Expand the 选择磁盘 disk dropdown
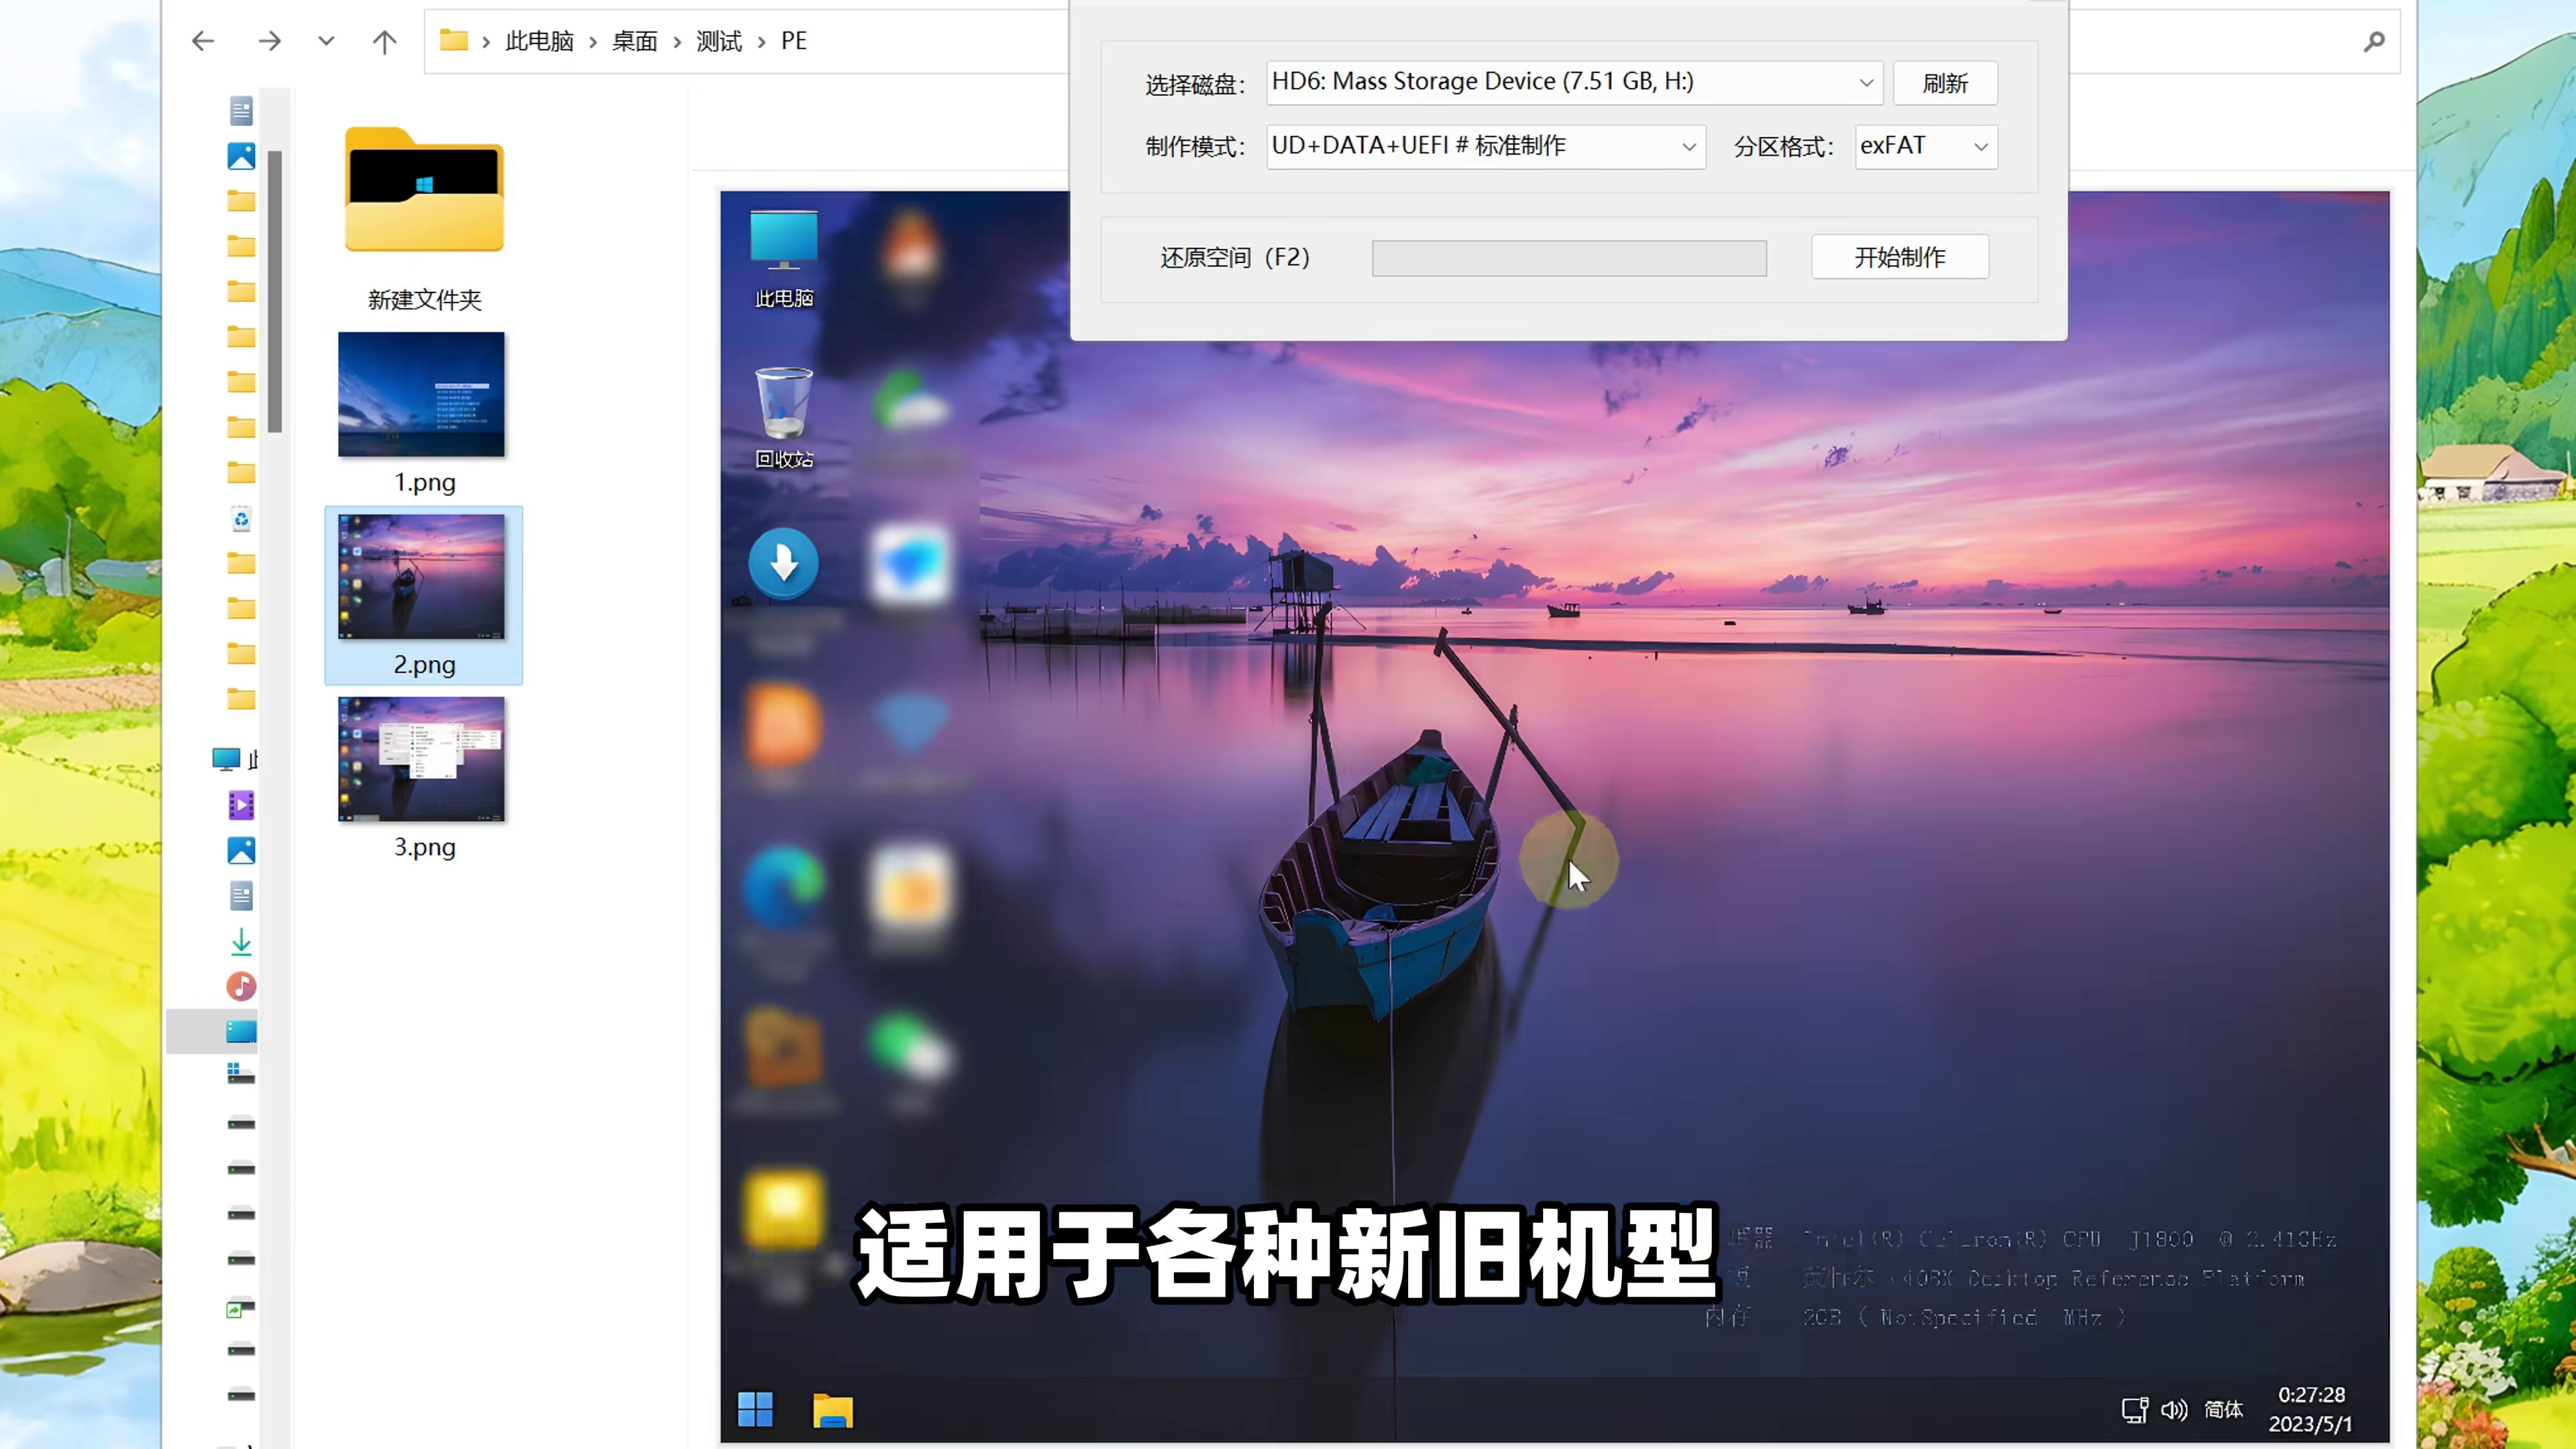Image resolution: width=2576 pixels, height=1449 pixels. (x=1865, y=83)
